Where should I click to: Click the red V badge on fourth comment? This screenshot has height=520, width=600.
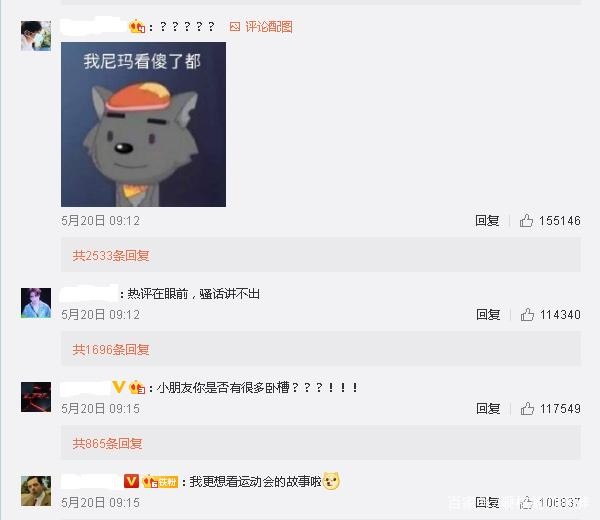(131, 481)
